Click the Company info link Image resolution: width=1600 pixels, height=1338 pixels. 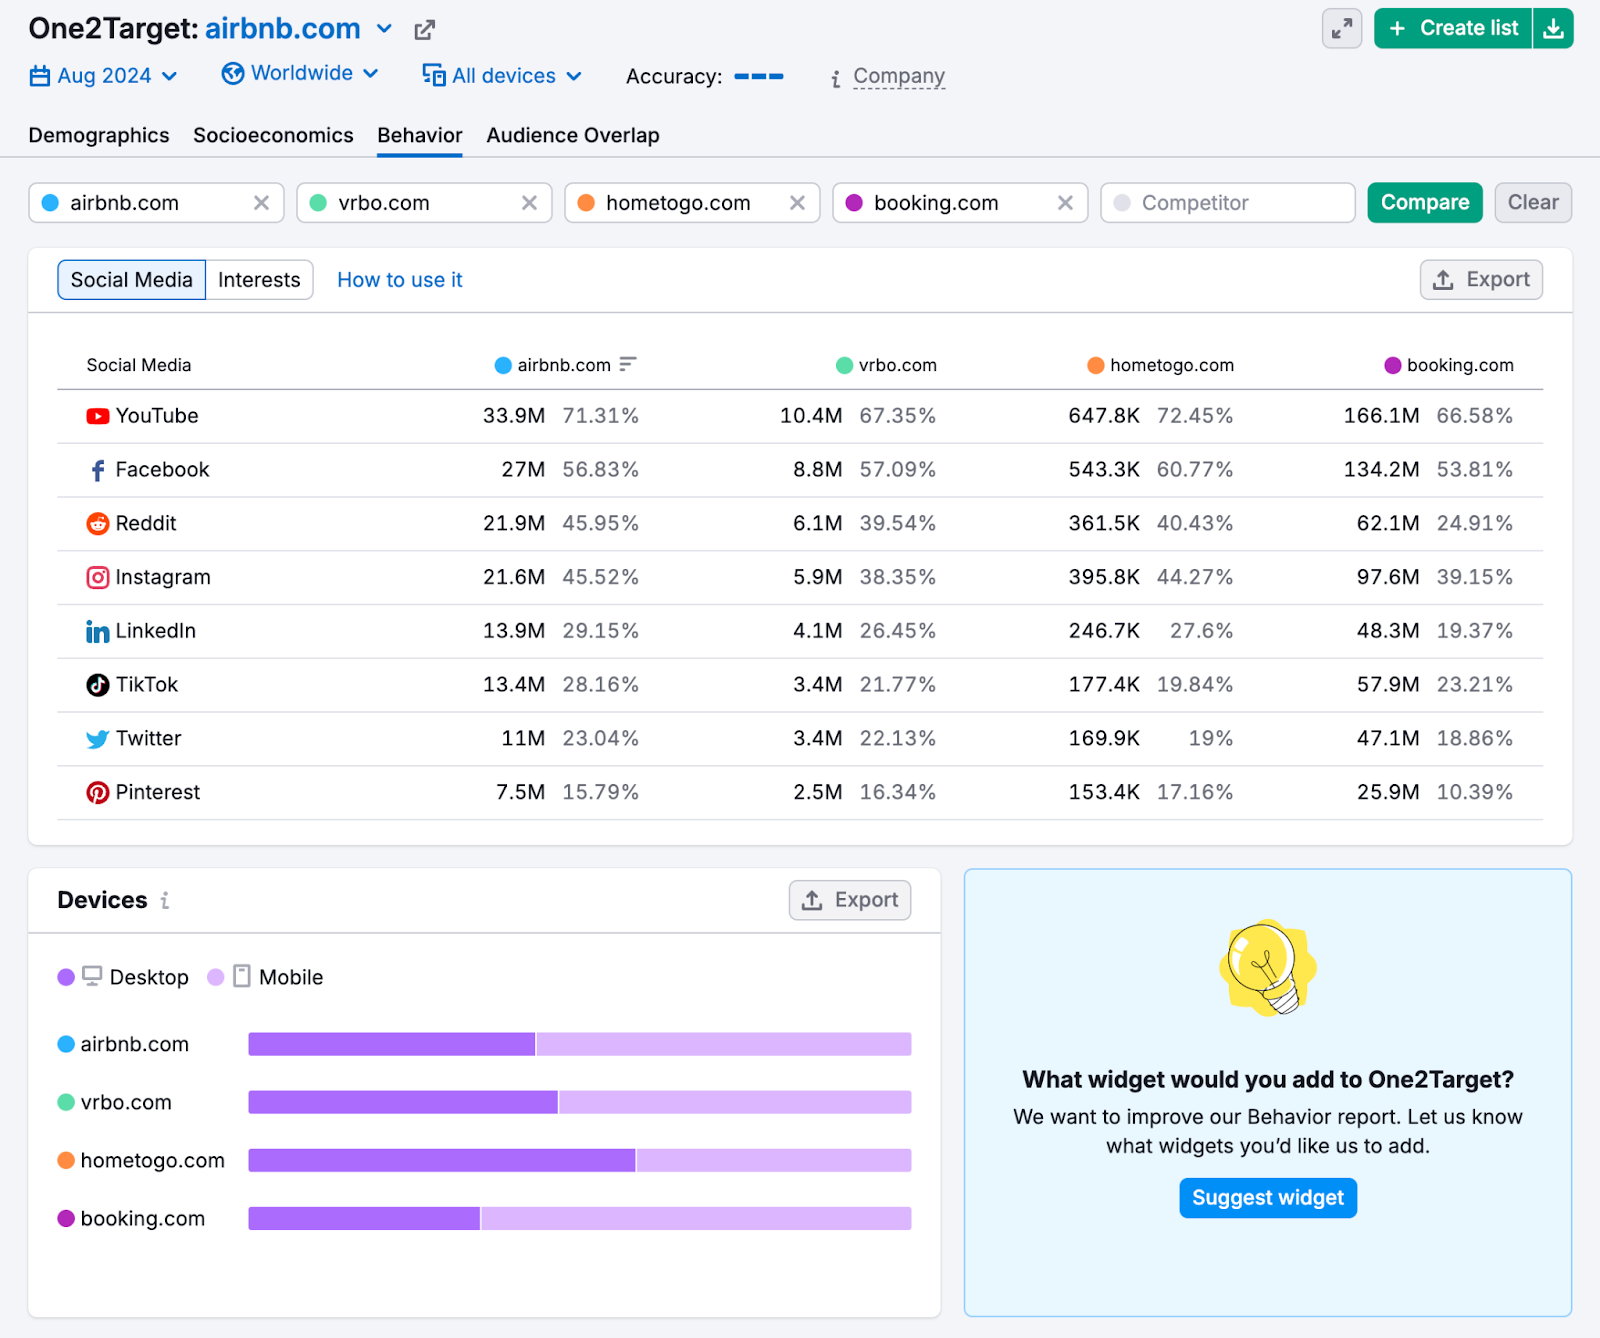pyautogui.click(x=899, y=76)
